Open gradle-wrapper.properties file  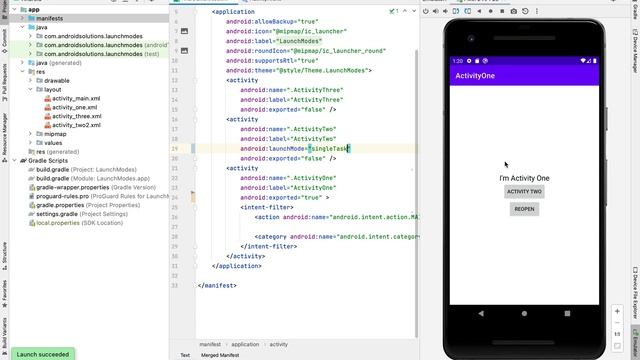point(93,187)
